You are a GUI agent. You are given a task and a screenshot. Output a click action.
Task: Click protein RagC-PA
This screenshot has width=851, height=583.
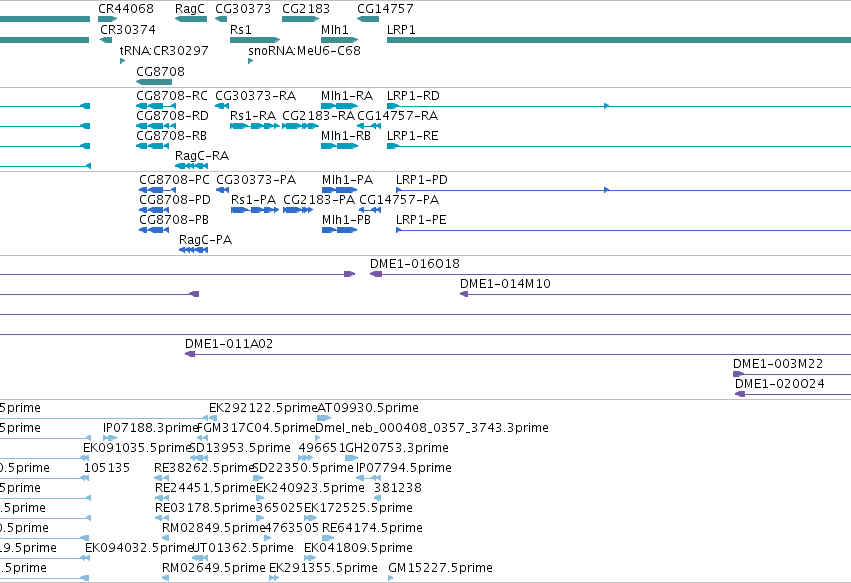(x=206, y=240)
